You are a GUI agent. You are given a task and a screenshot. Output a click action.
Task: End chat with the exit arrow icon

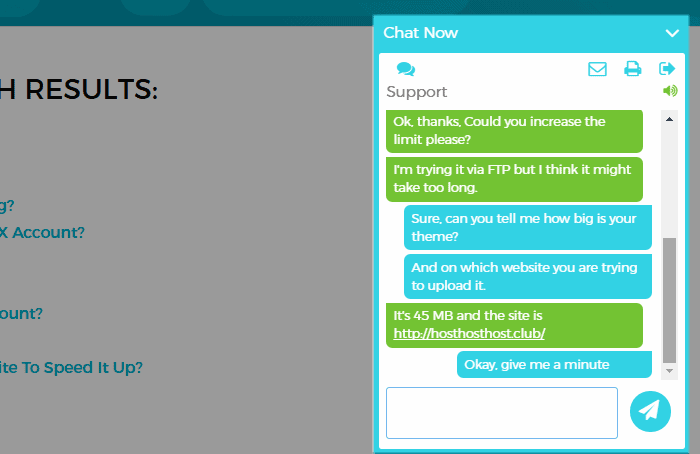coord(667,69)
